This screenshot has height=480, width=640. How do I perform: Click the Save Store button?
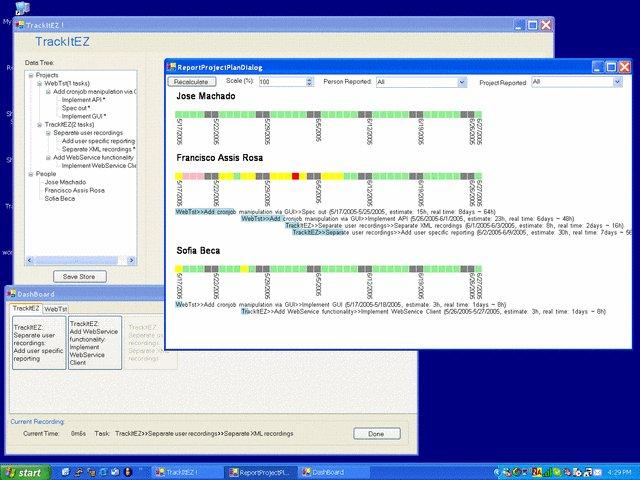78,275
